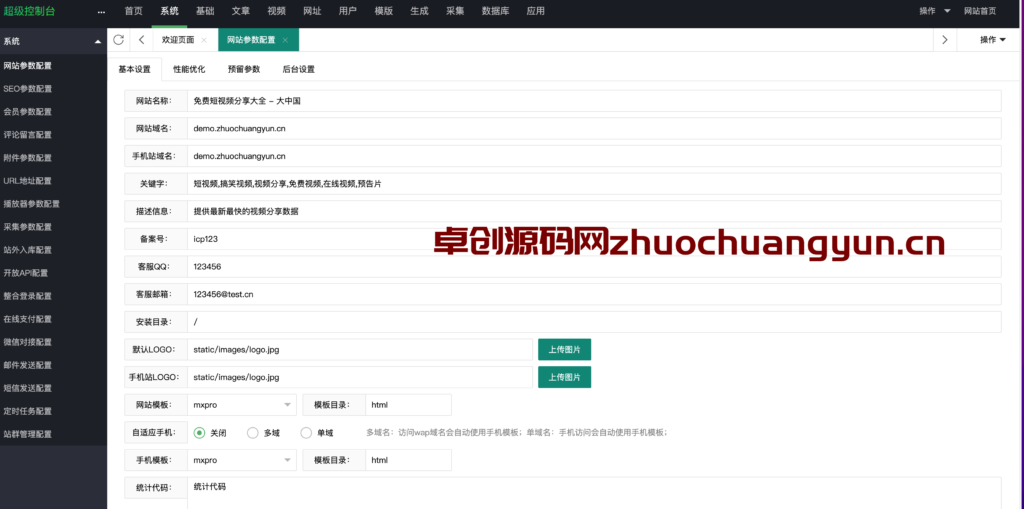The width and height of the screenshot is (1024, 509).
Task: Click the 统计代码 text area
Action: coord(594,493)
